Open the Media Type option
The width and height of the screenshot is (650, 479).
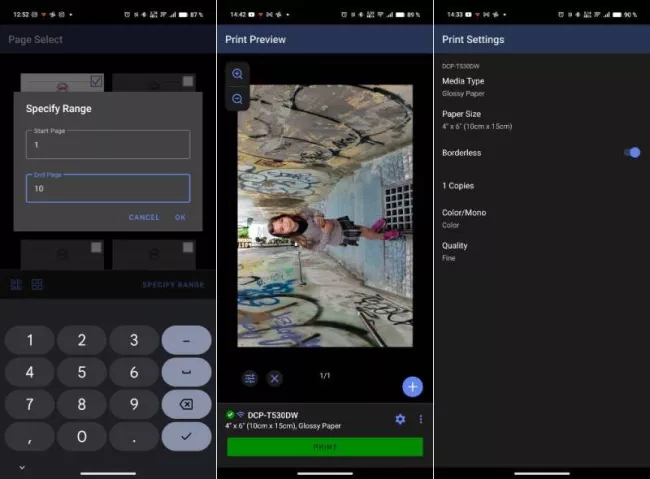click(463, 86)
